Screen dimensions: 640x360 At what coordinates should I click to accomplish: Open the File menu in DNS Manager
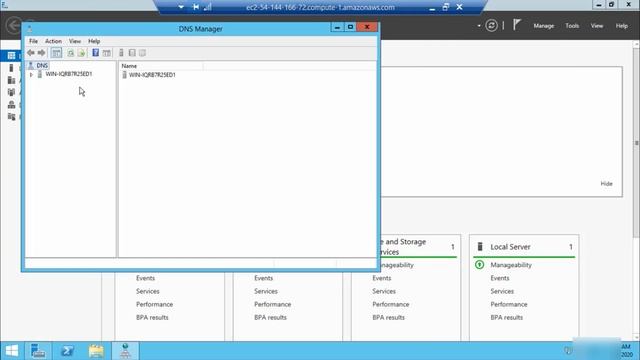33,41
